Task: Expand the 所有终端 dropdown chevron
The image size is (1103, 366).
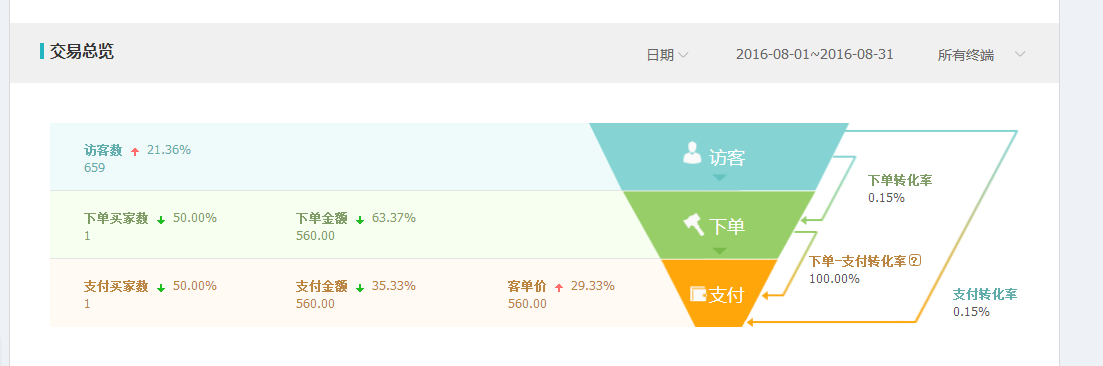Action: point(1020,54)
